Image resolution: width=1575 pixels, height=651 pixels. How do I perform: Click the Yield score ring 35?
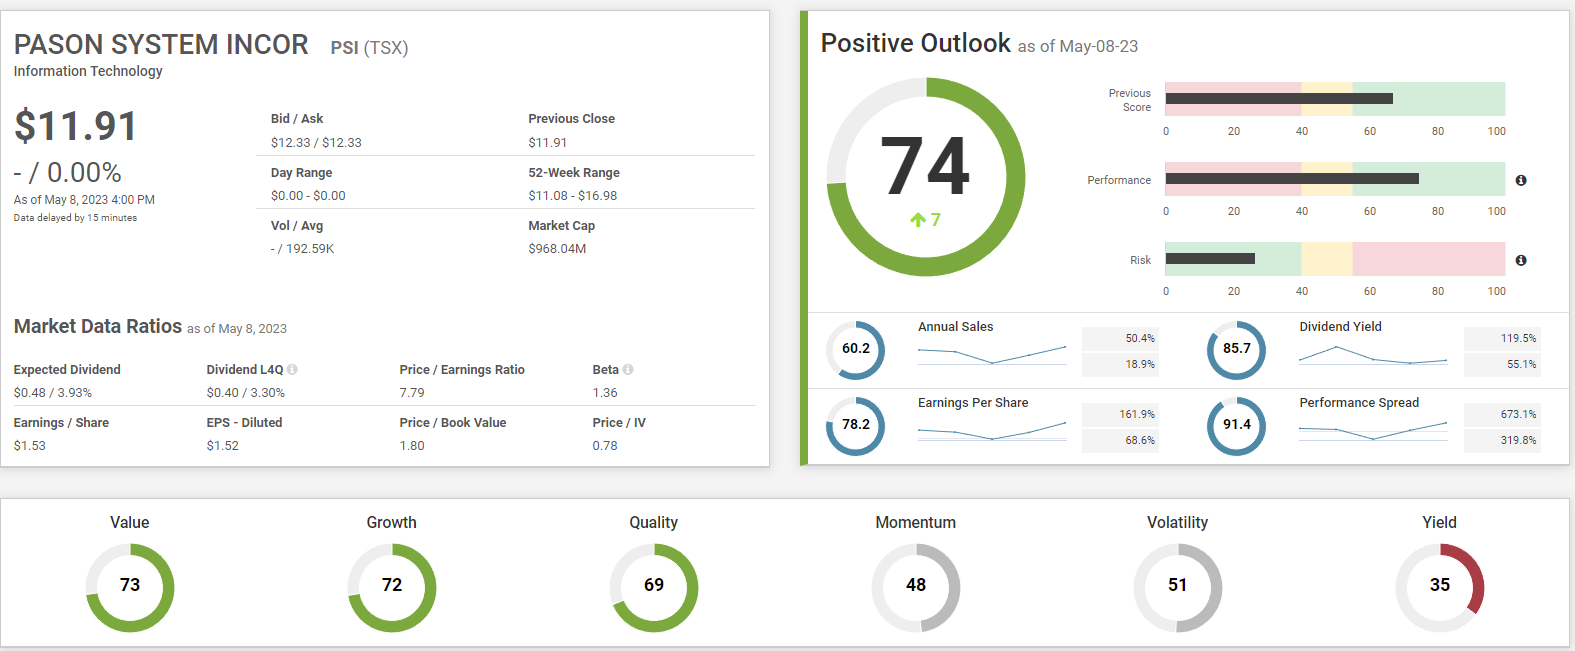1440,587
